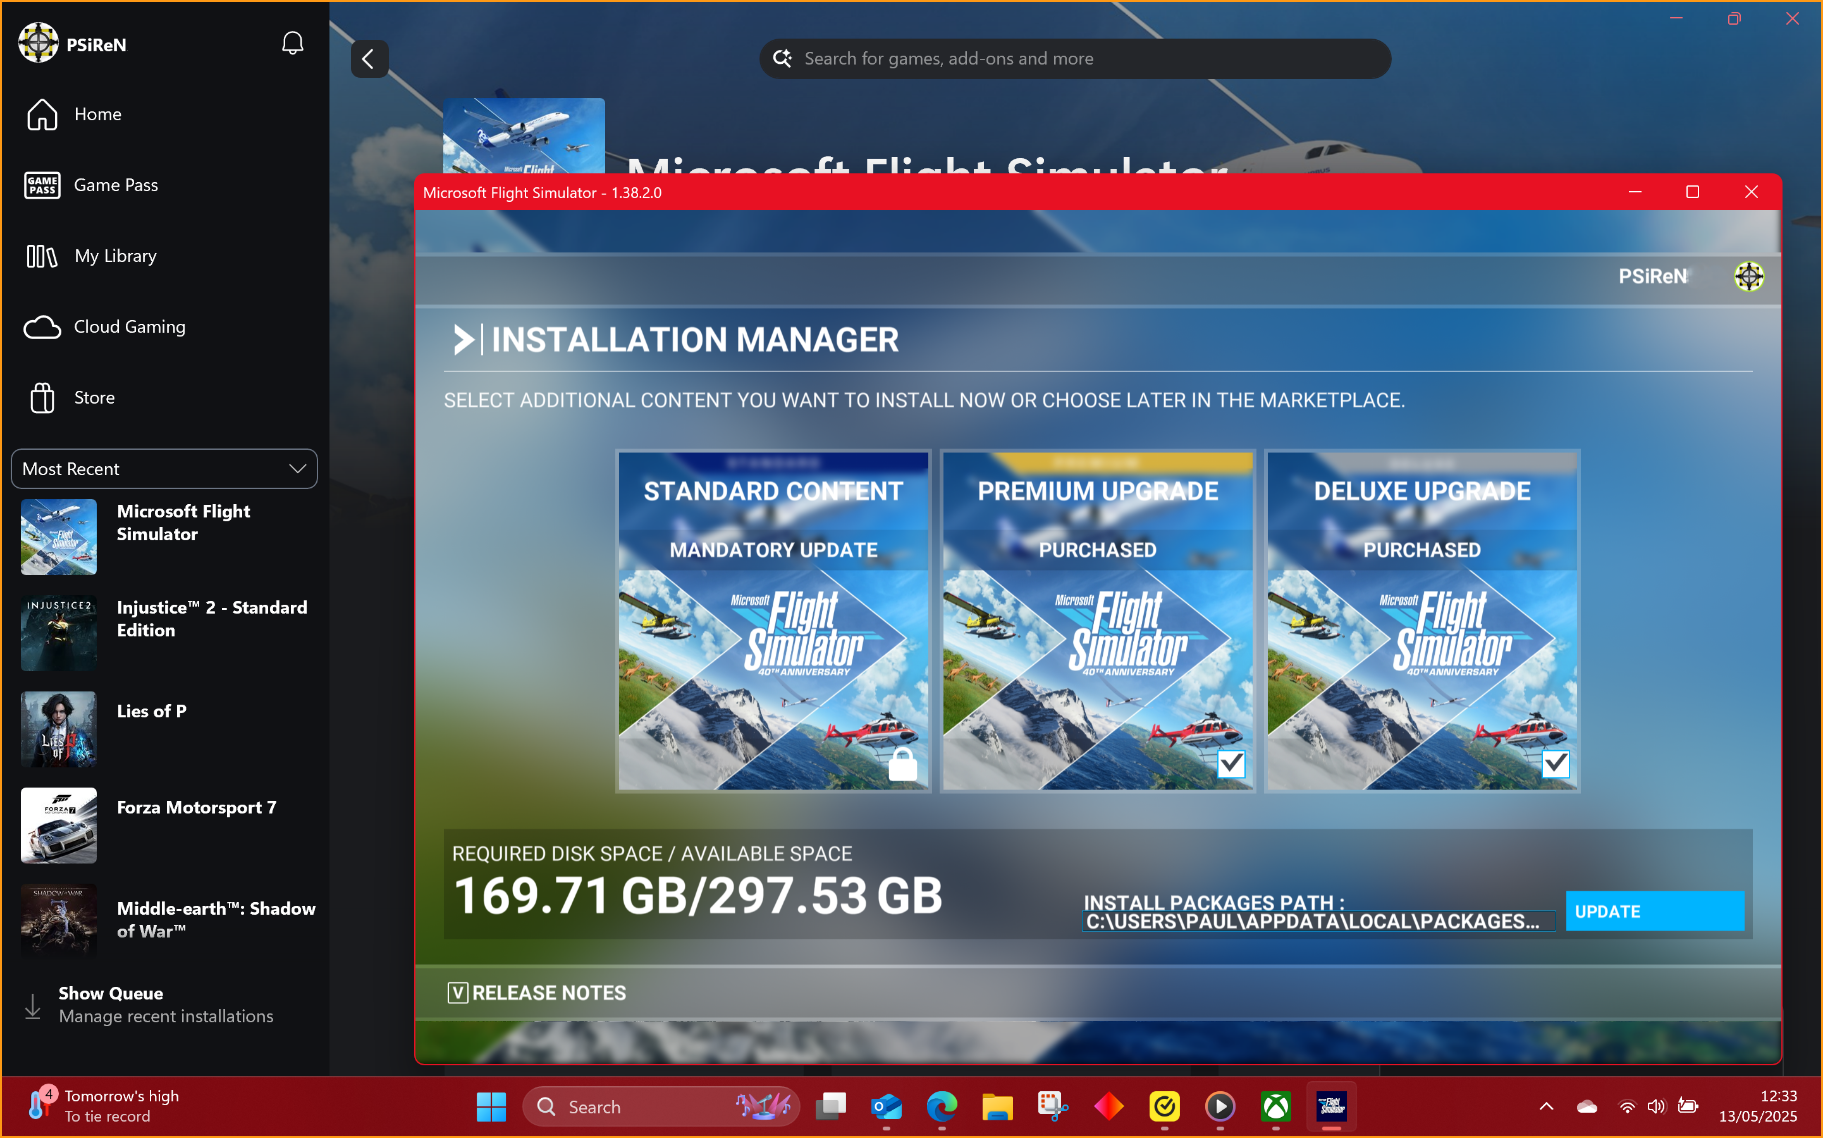The width and height of the screenshot is (1823, 1138).
Task: Open the clock and date panel
Action: (x=1758, y=1106)
